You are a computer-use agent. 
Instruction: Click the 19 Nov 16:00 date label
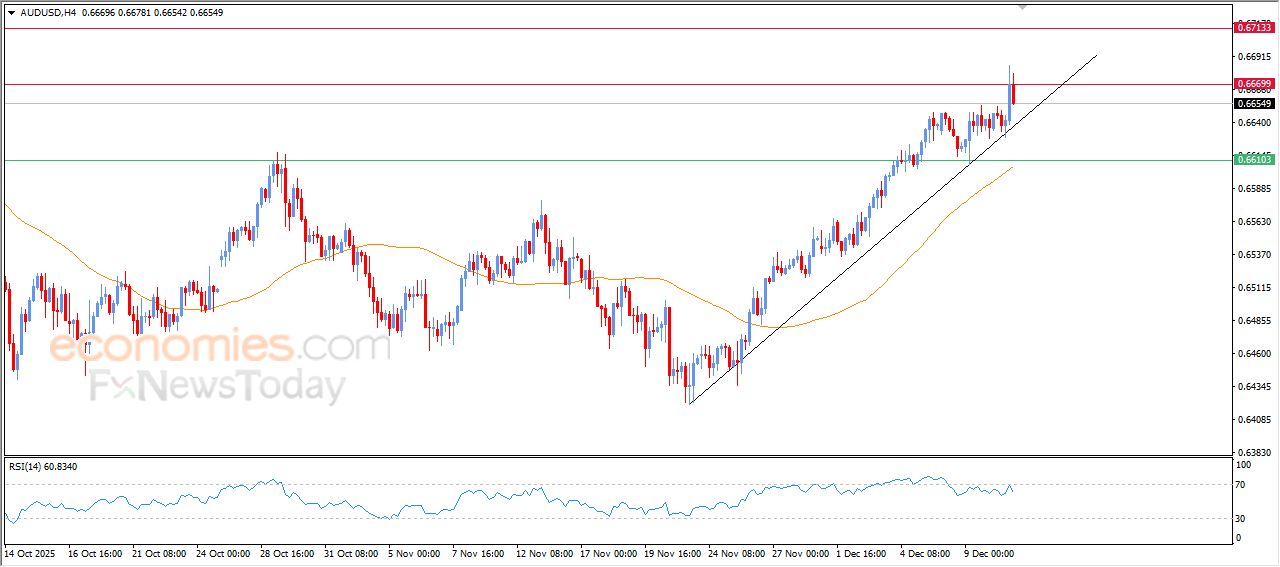tap(671, 552)
